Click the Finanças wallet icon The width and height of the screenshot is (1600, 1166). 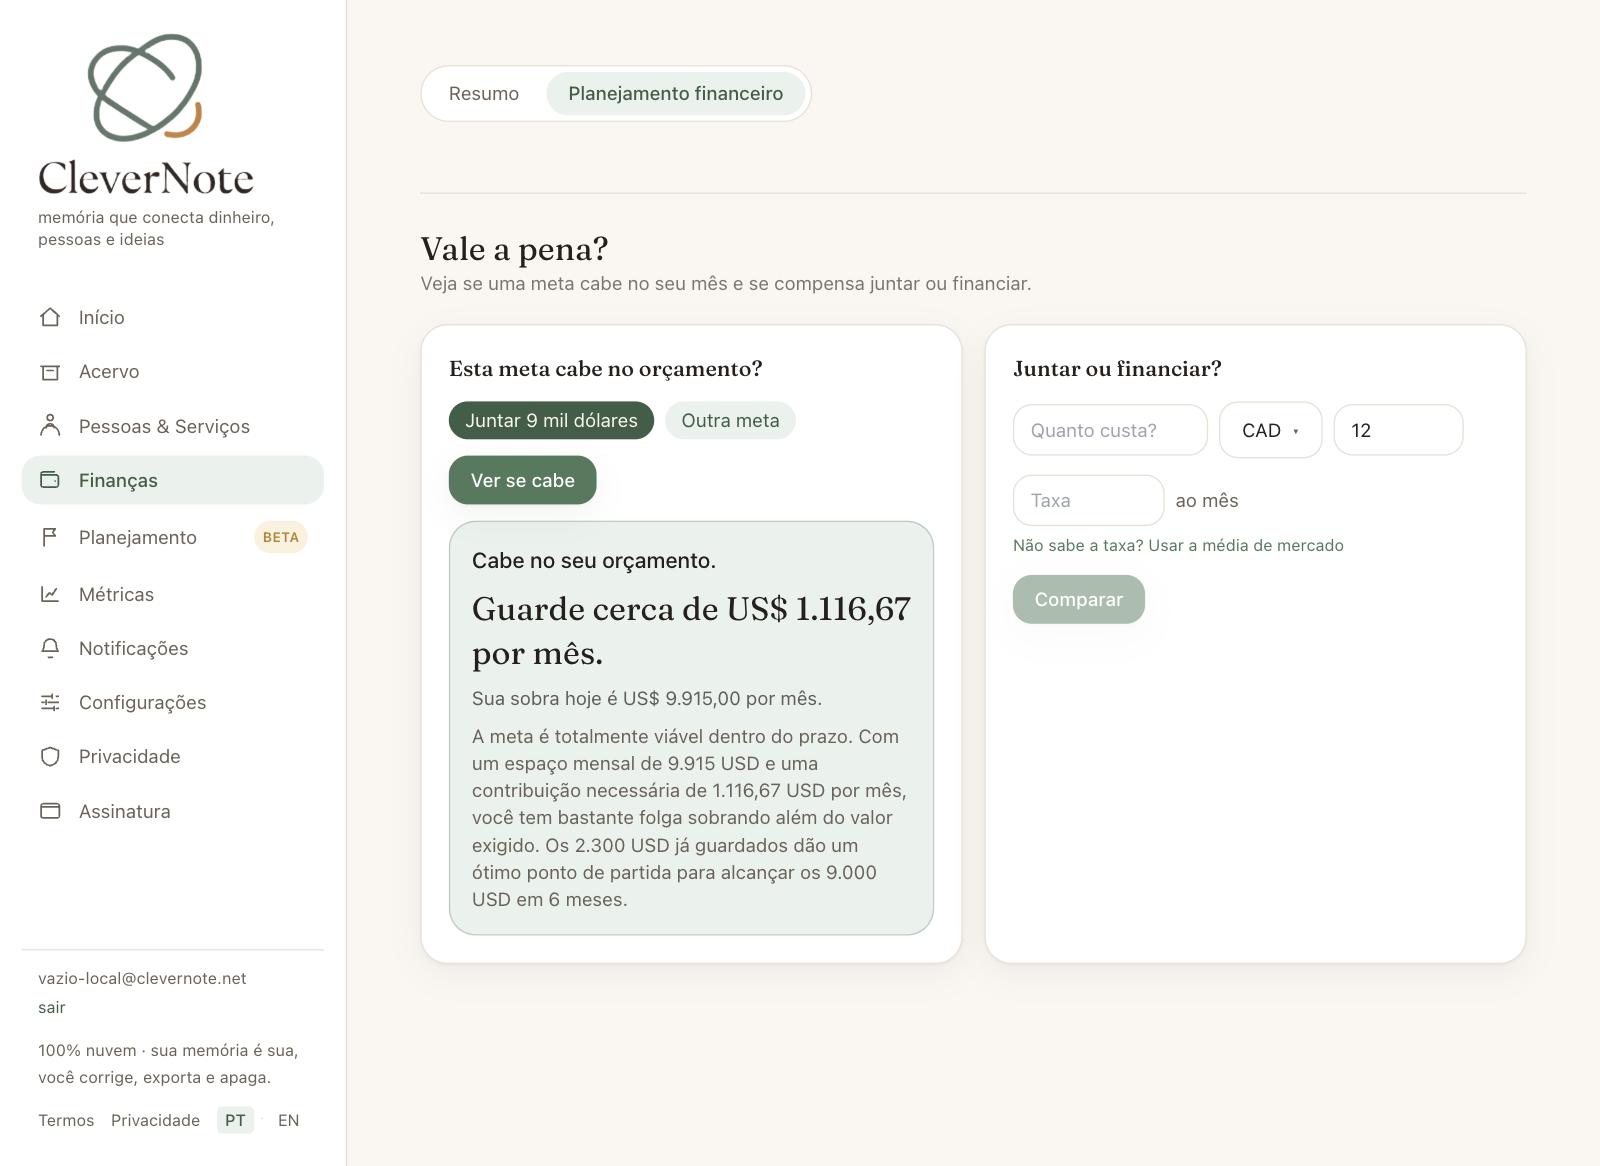(x=50, y=480)
